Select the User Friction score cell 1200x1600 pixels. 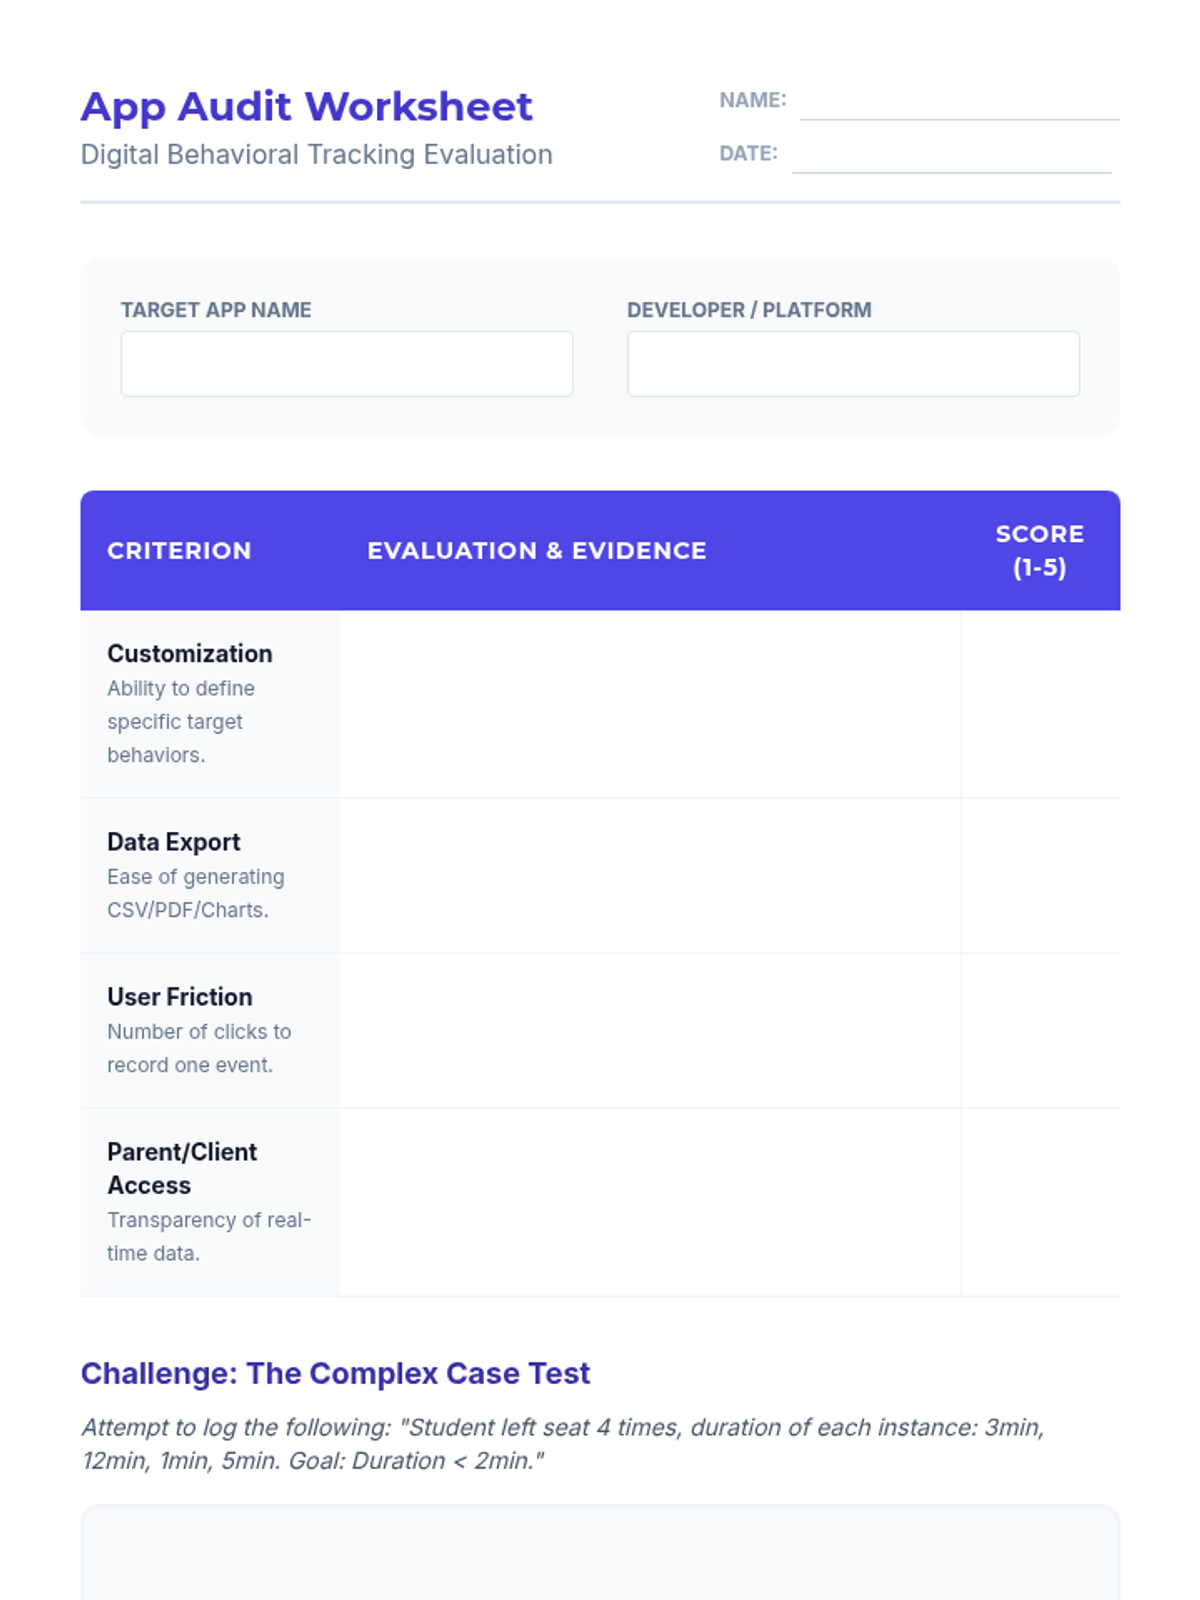pyautogui.click(x=1040, y=1031)
